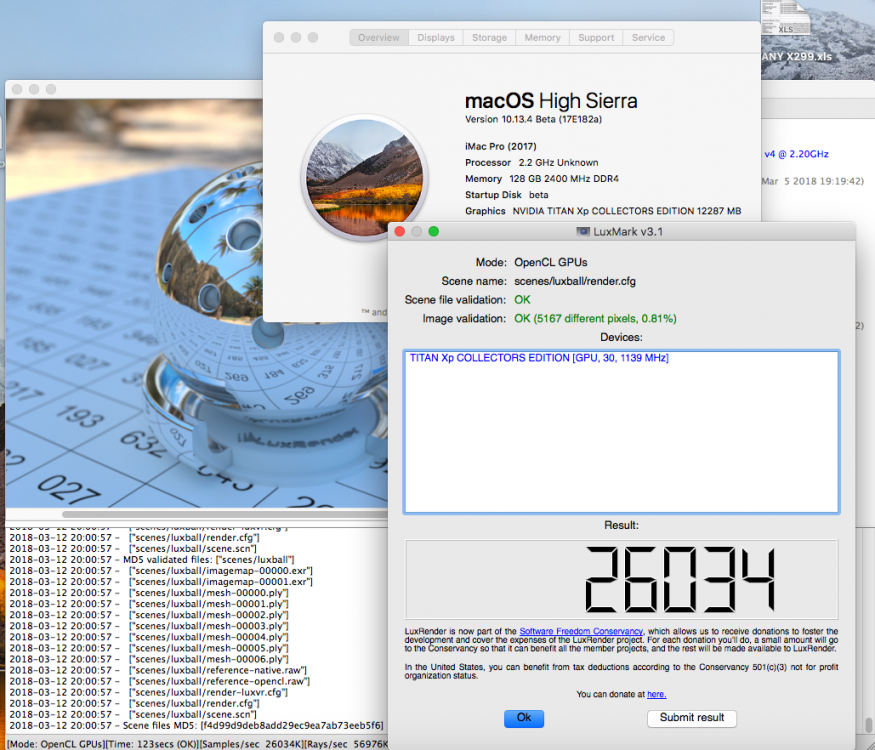
Task: Open the XLS file icon on the desktop
Action: point(786,17)
